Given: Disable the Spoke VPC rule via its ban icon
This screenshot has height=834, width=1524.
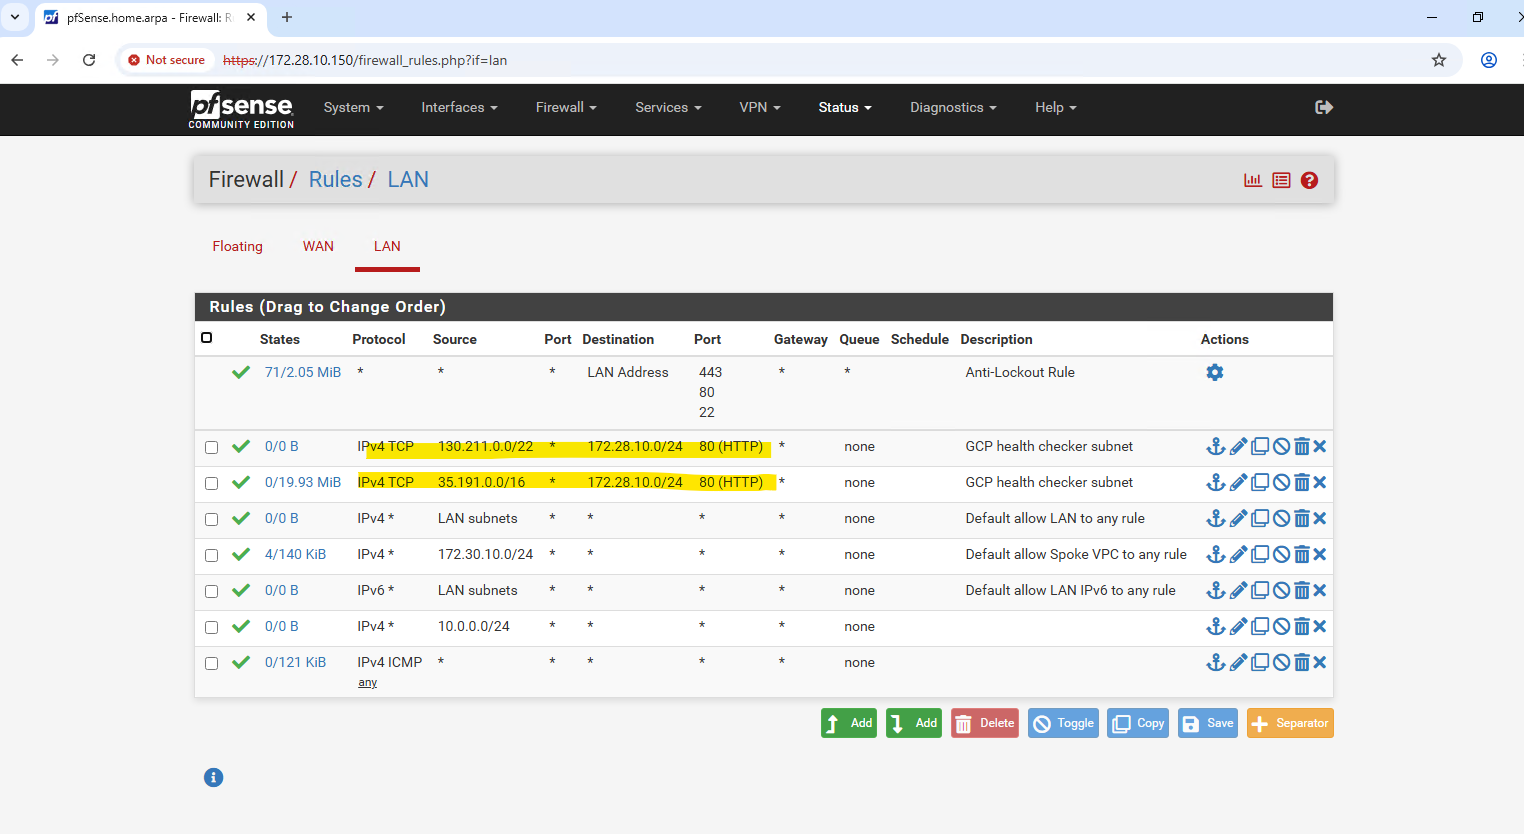Looking at the screenshot, I should click(x=1281, y=555).
